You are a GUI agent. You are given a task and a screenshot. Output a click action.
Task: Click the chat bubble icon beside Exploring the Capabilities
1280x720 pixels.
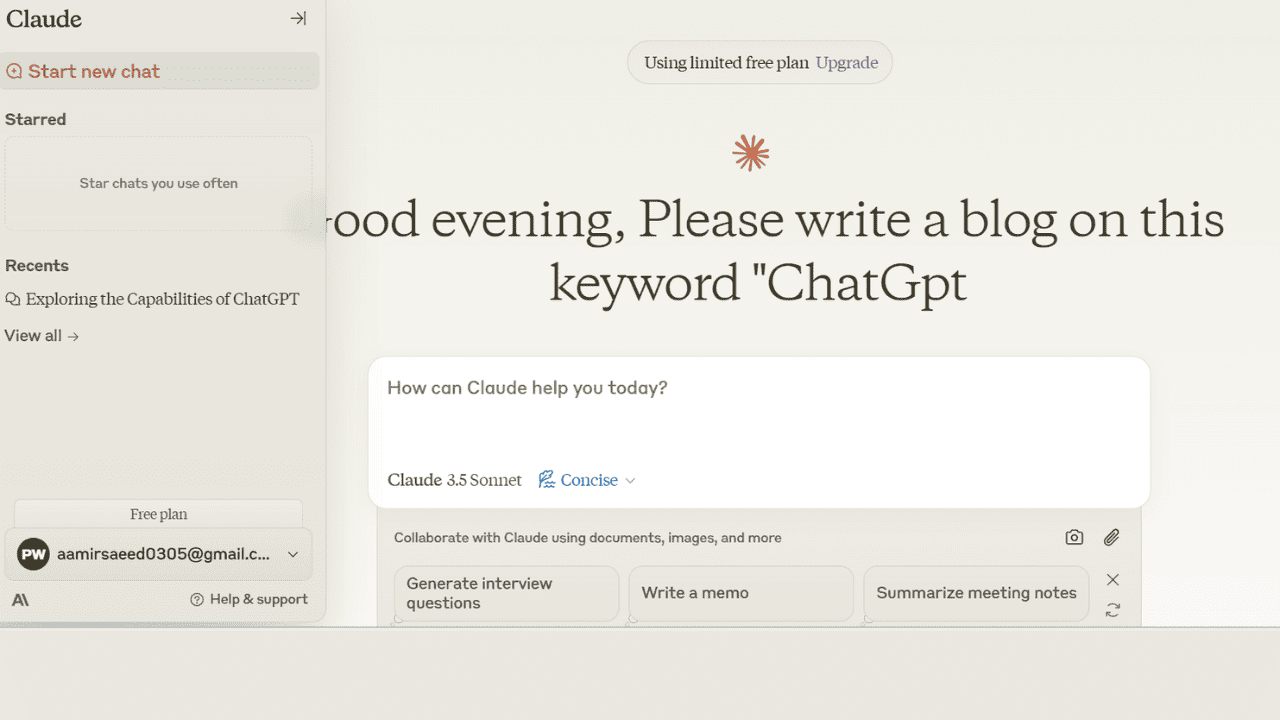tap(13, 299)
